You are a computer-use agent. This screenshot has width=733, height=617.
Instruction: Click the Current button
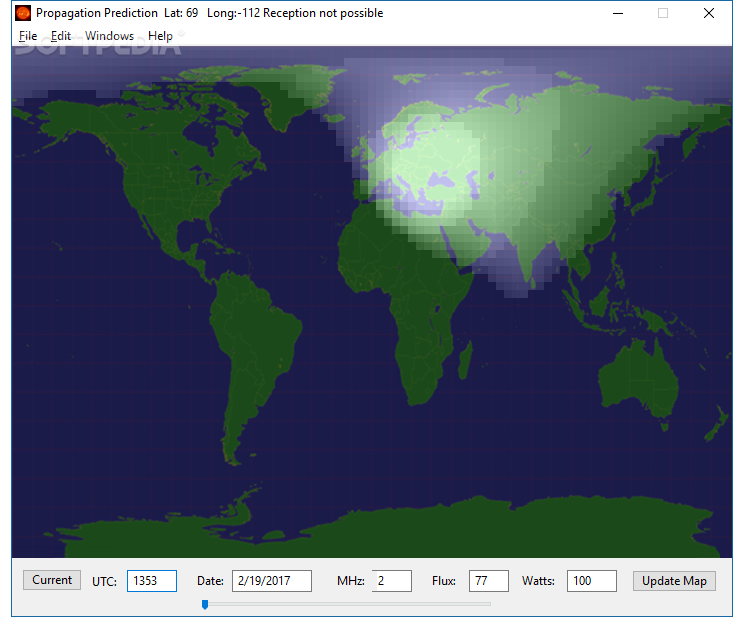[x=52, y=580]
